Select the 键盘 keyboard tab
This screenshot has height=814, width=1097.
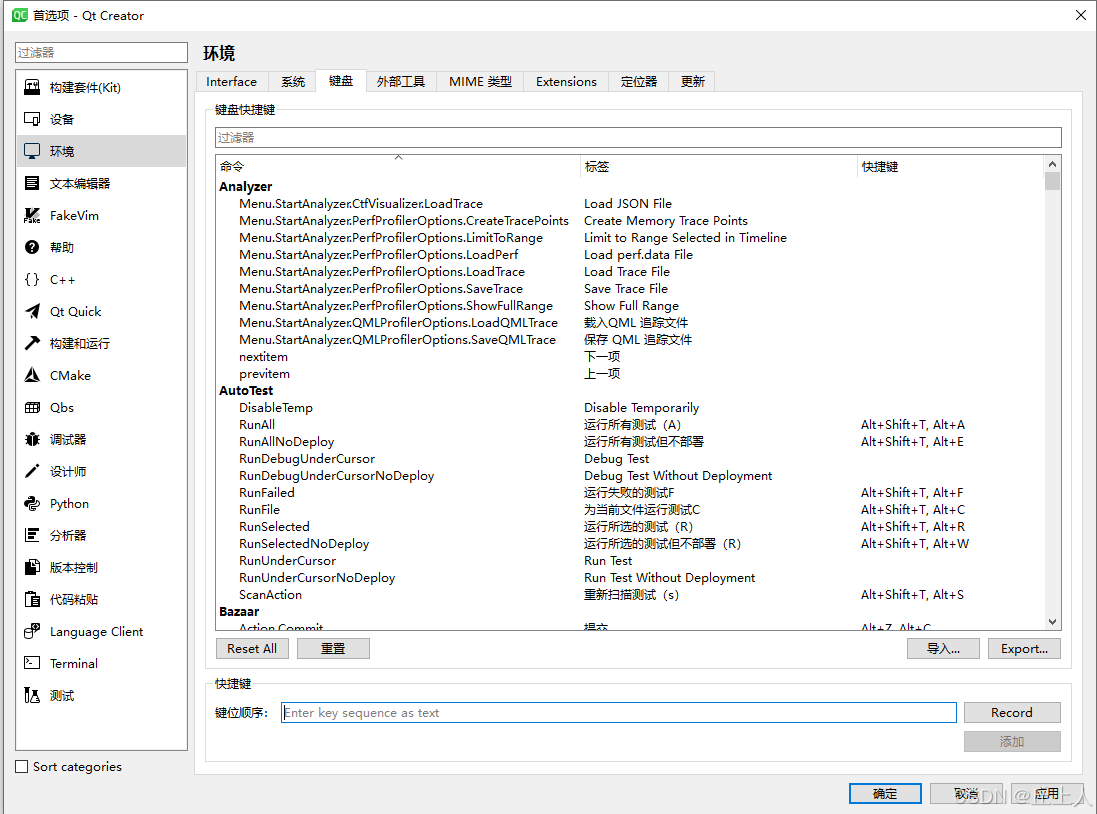(x=341, y=80)
